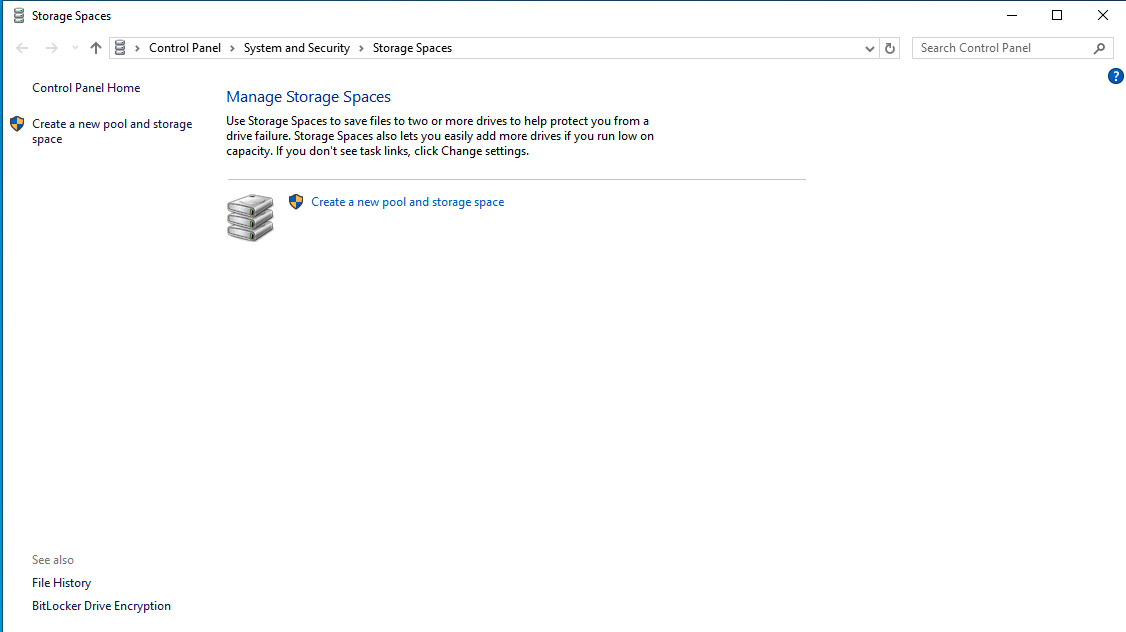Click the Storage Spaces icon in the address bar

[x=119, y=47]
